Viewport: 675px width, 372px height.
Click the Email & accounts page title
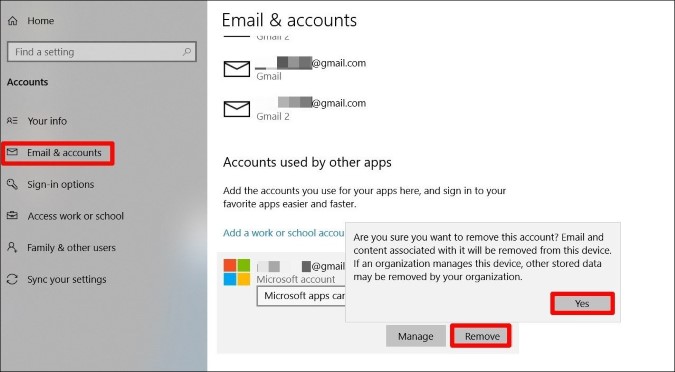[x=289, y=20]
